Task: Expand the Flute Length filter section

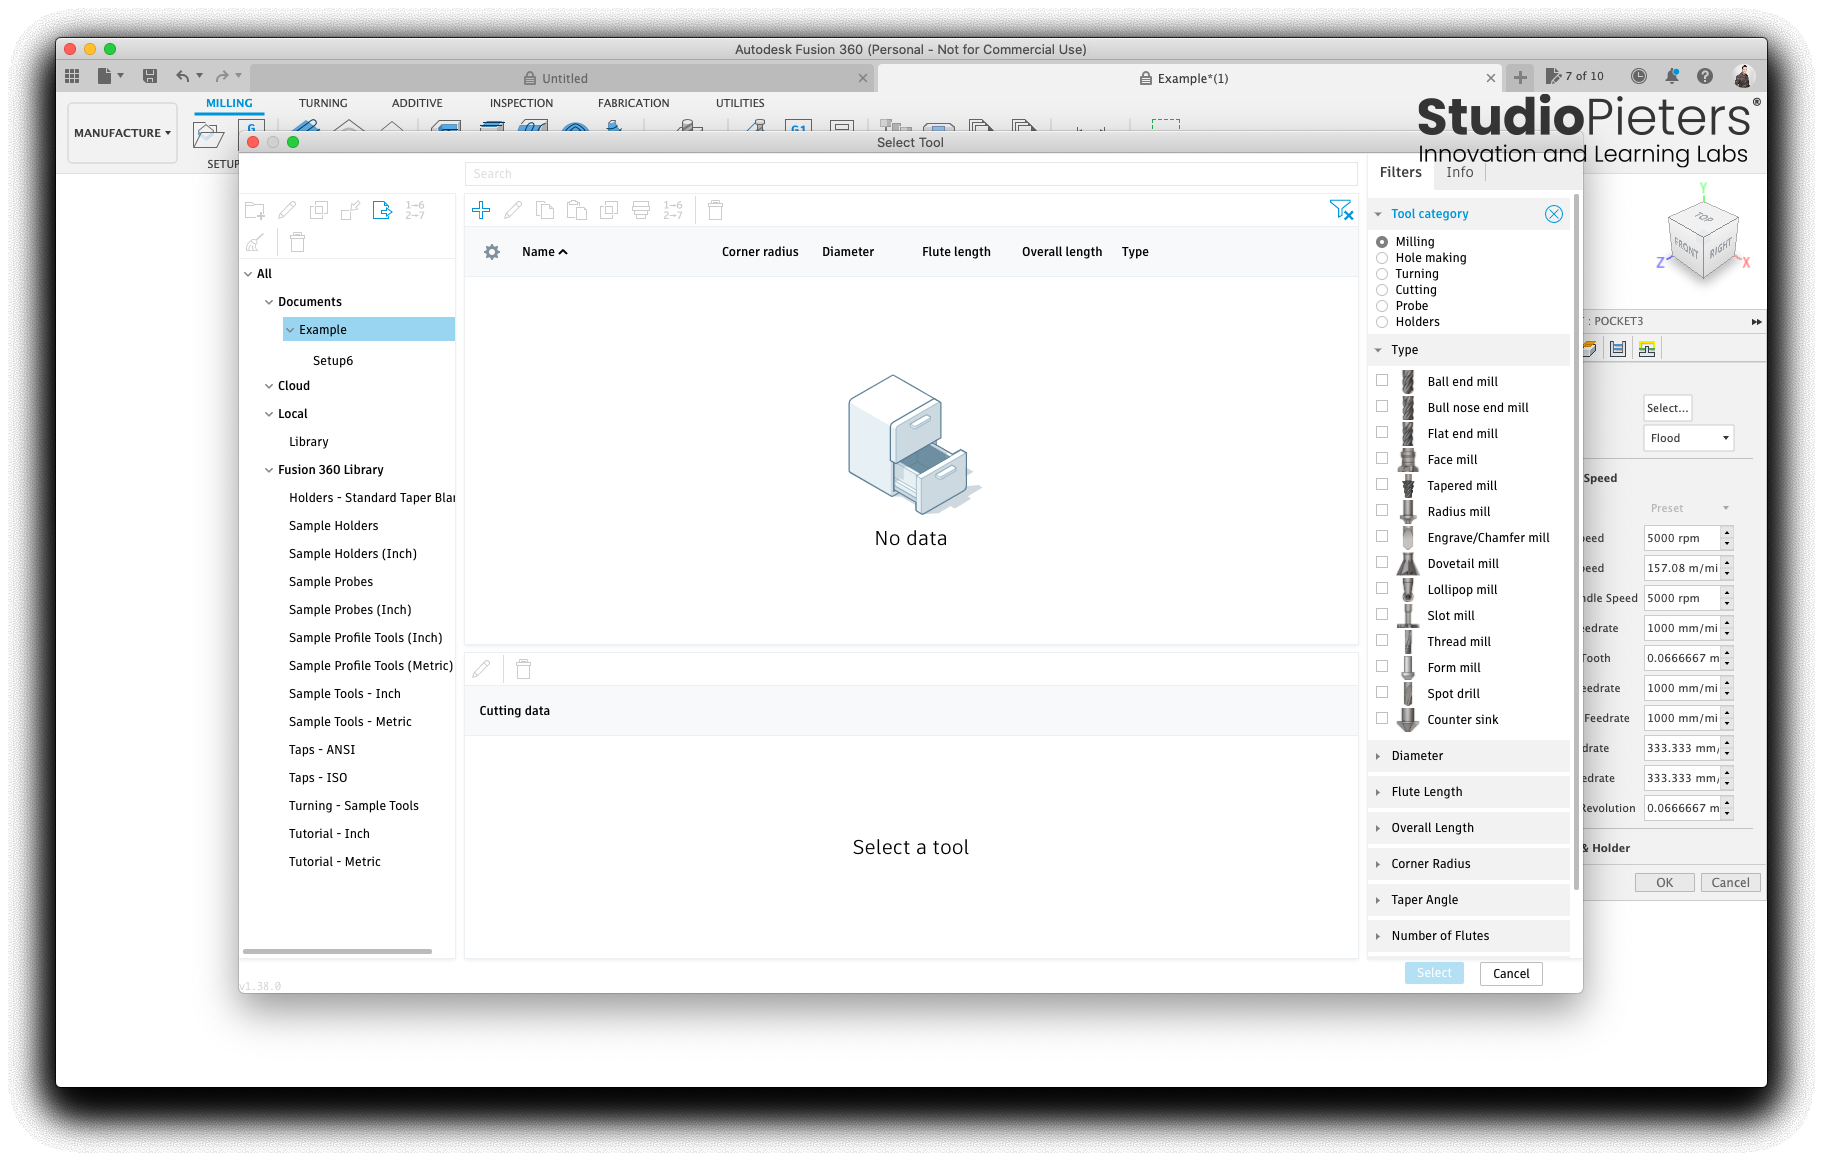Action: pos(1468,792)
